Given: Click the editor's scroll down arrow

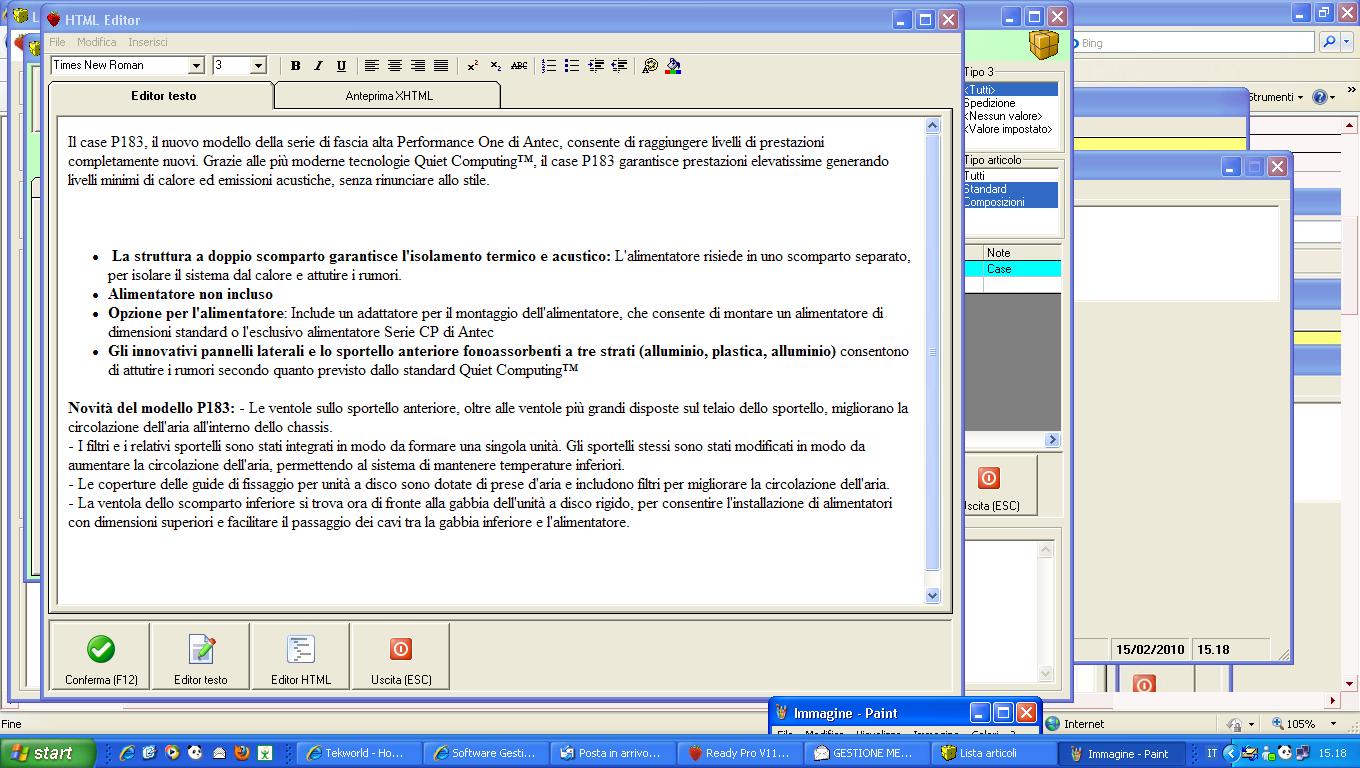Looking at the screenshot, I should pyautogui.click(x=933, y=595).
